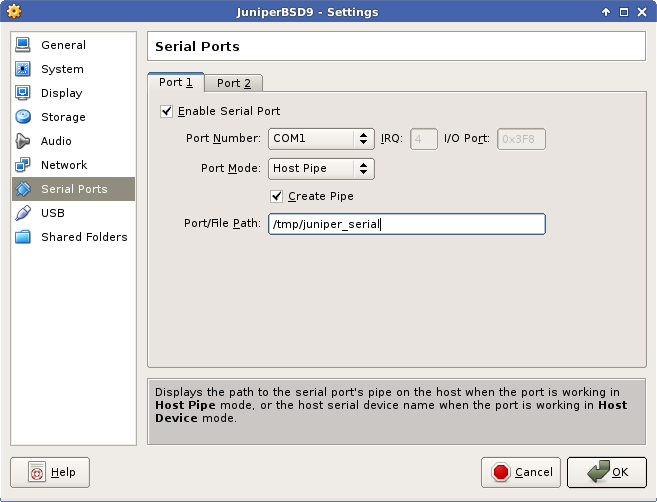Maximize the Settings window

pos(624,12)
